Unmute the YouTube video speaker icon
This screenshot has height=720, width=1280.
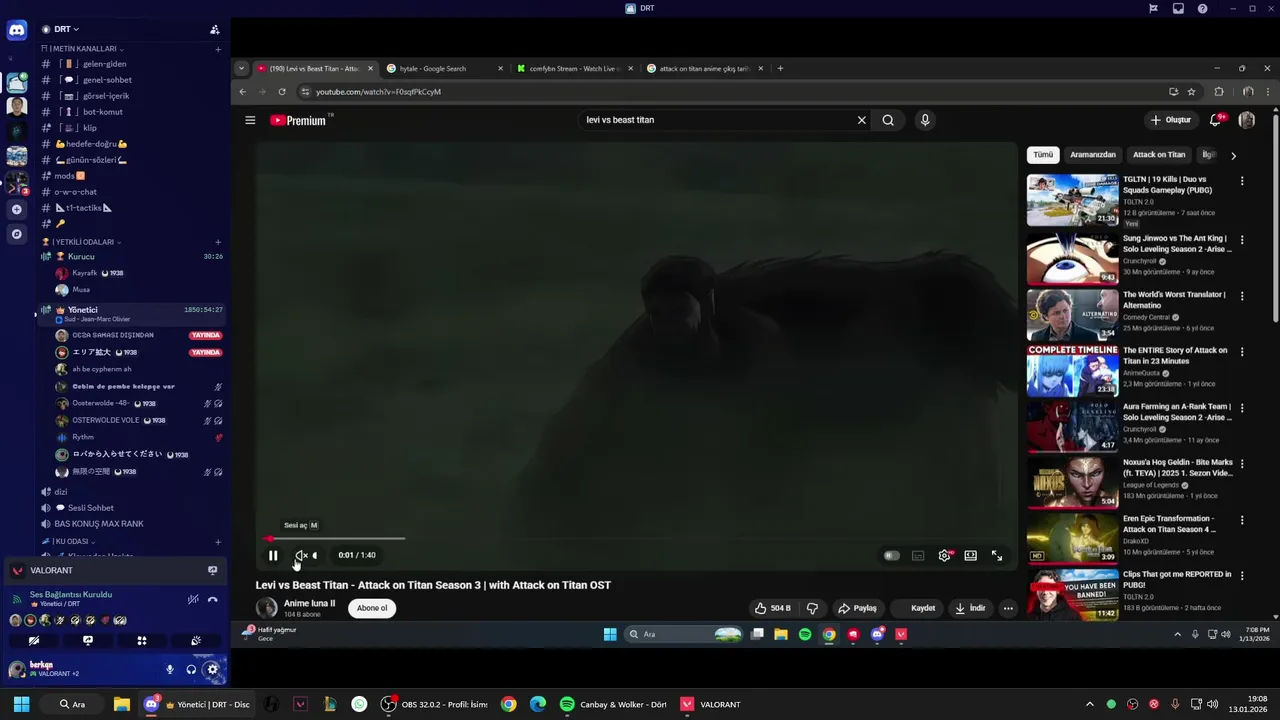click(300, 556)
